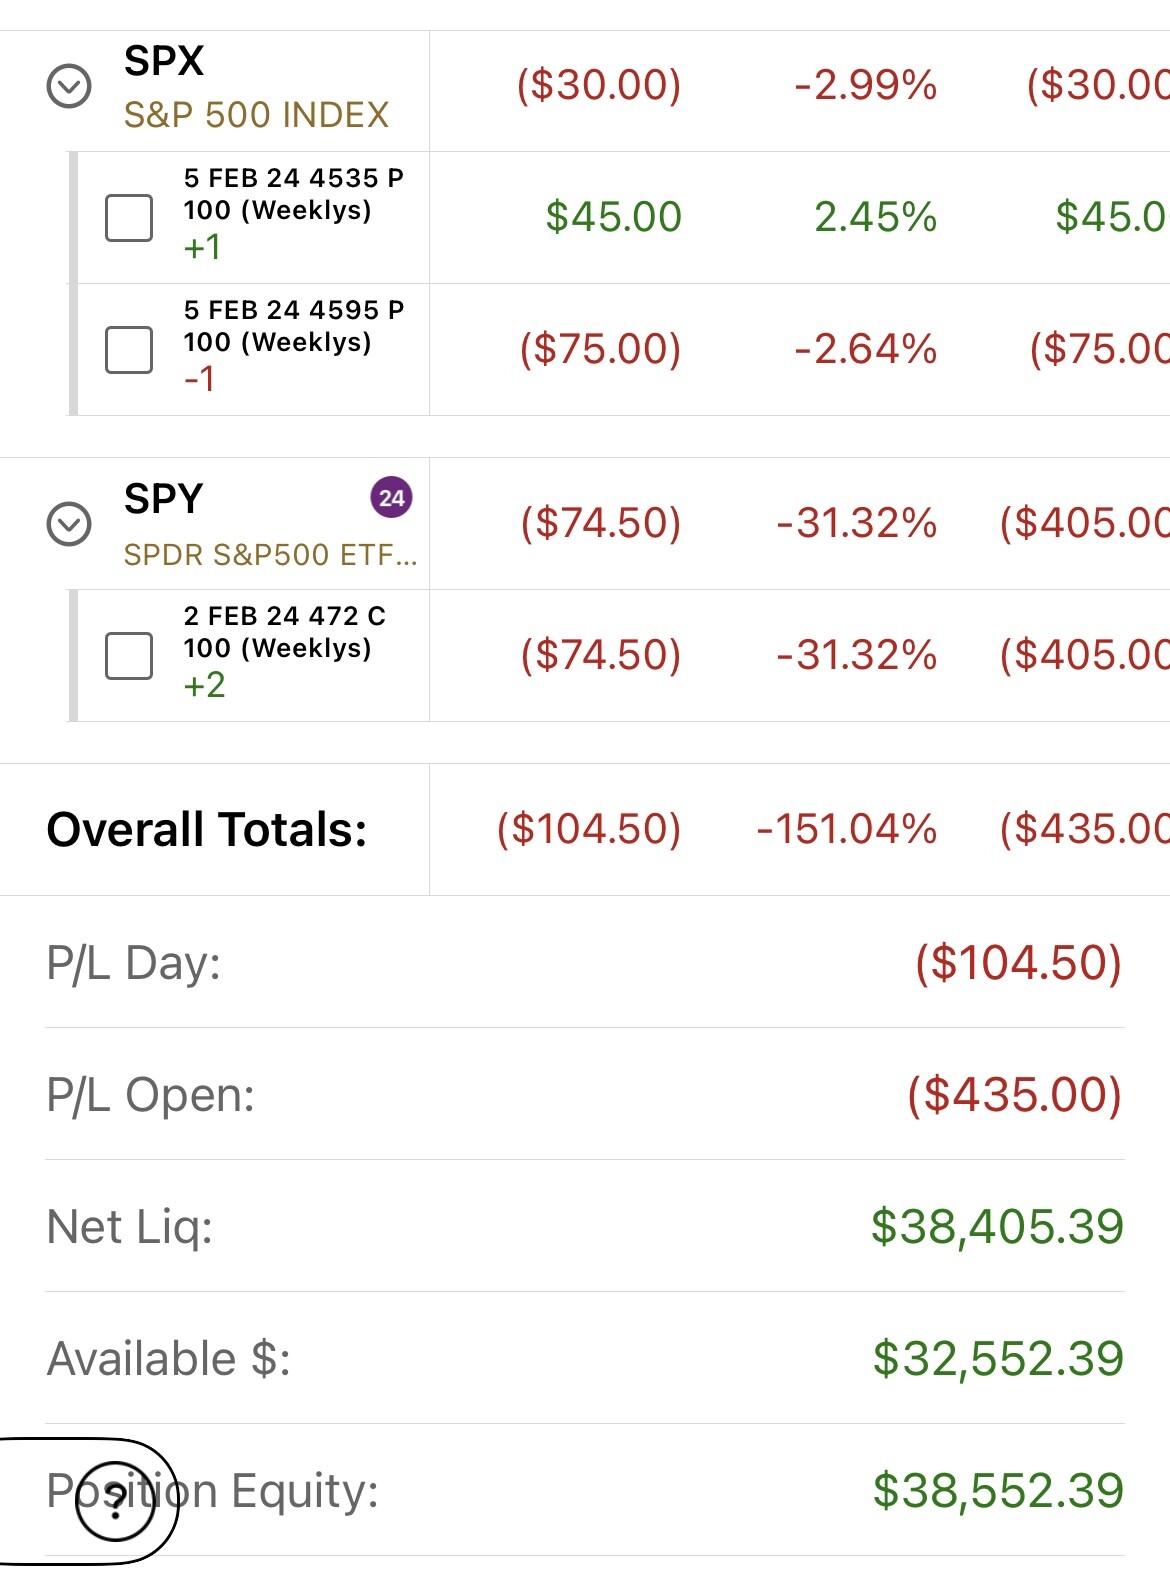1170x1590 pixels.
Task: Tap the Net Liq $38,405.39 value
Action: tap(997, 1227)
